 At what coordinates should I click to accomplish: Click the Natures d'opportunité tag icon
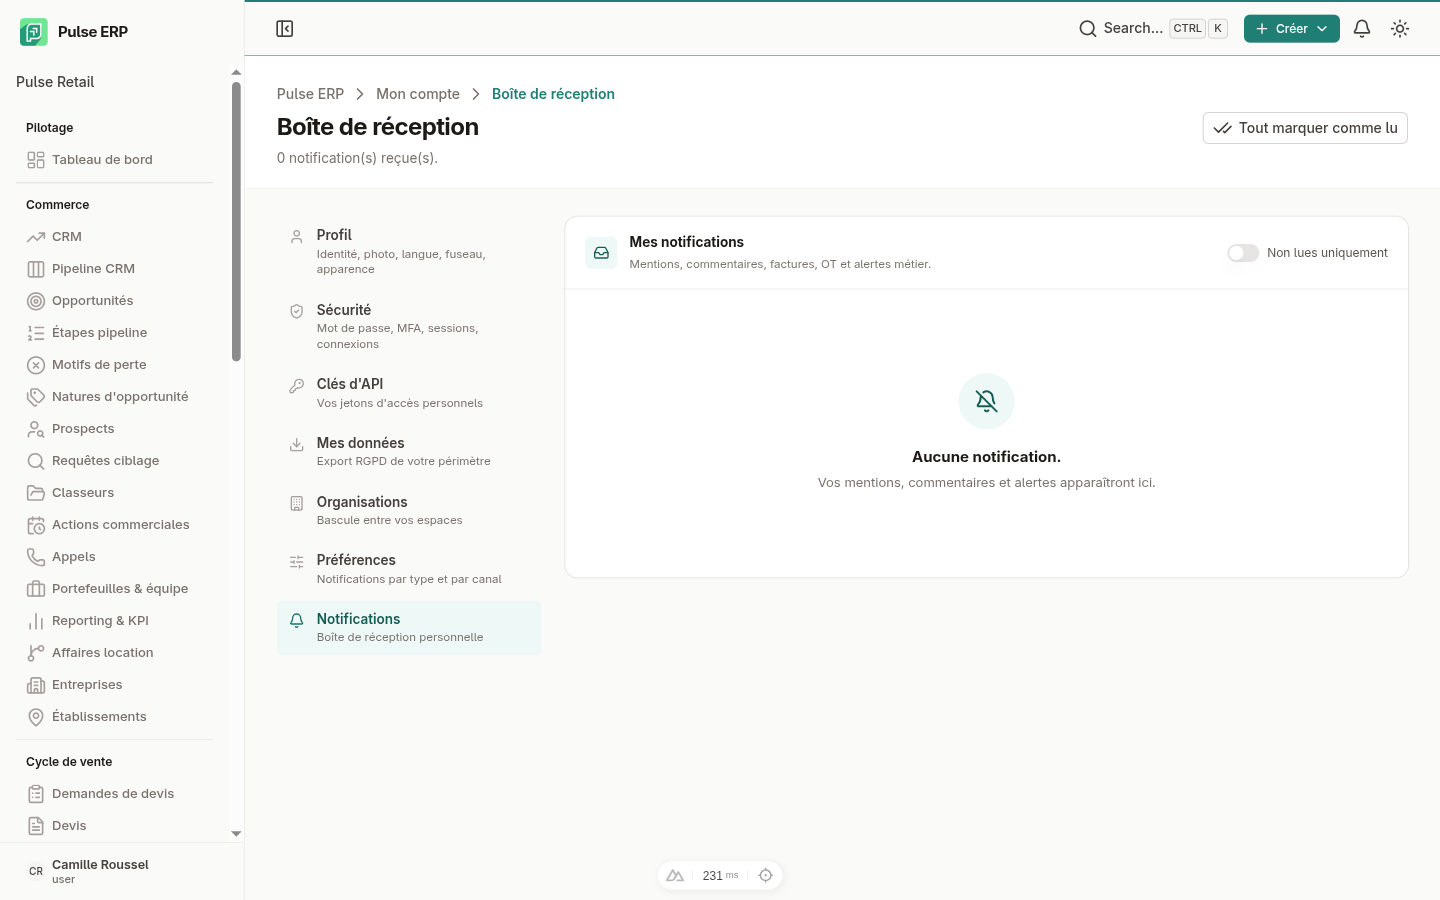click(36, 397)
